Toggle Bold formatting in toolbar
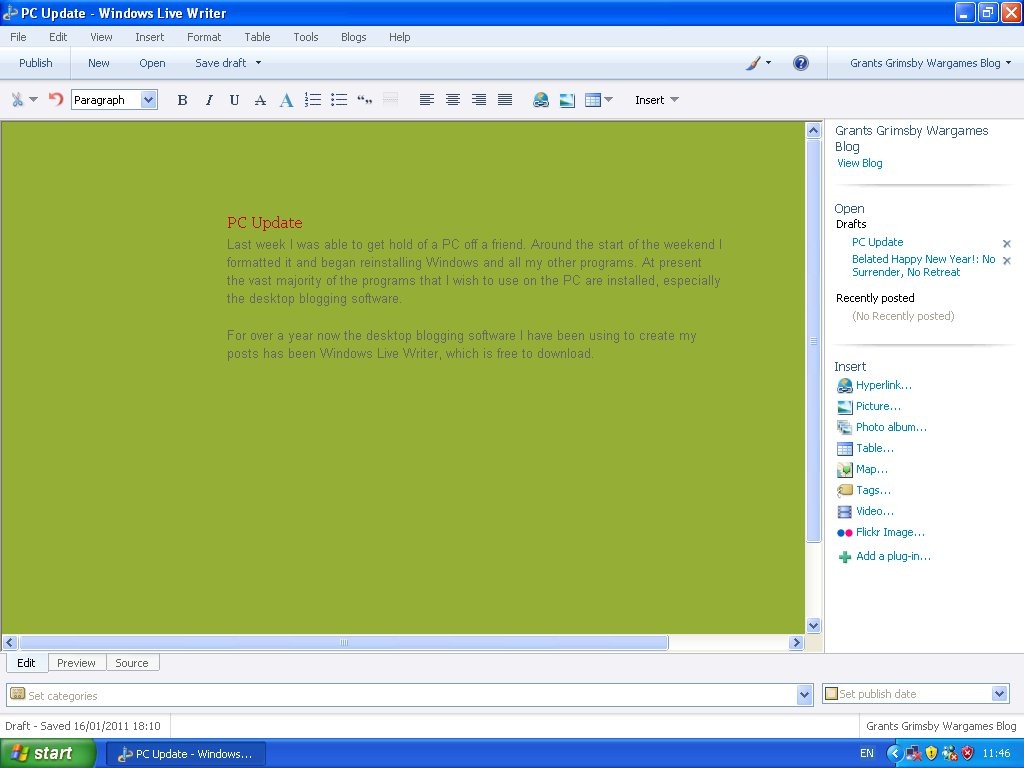The height and width of the screenshot is (768, 1024). pyautogui.click(x=182, y=100)
